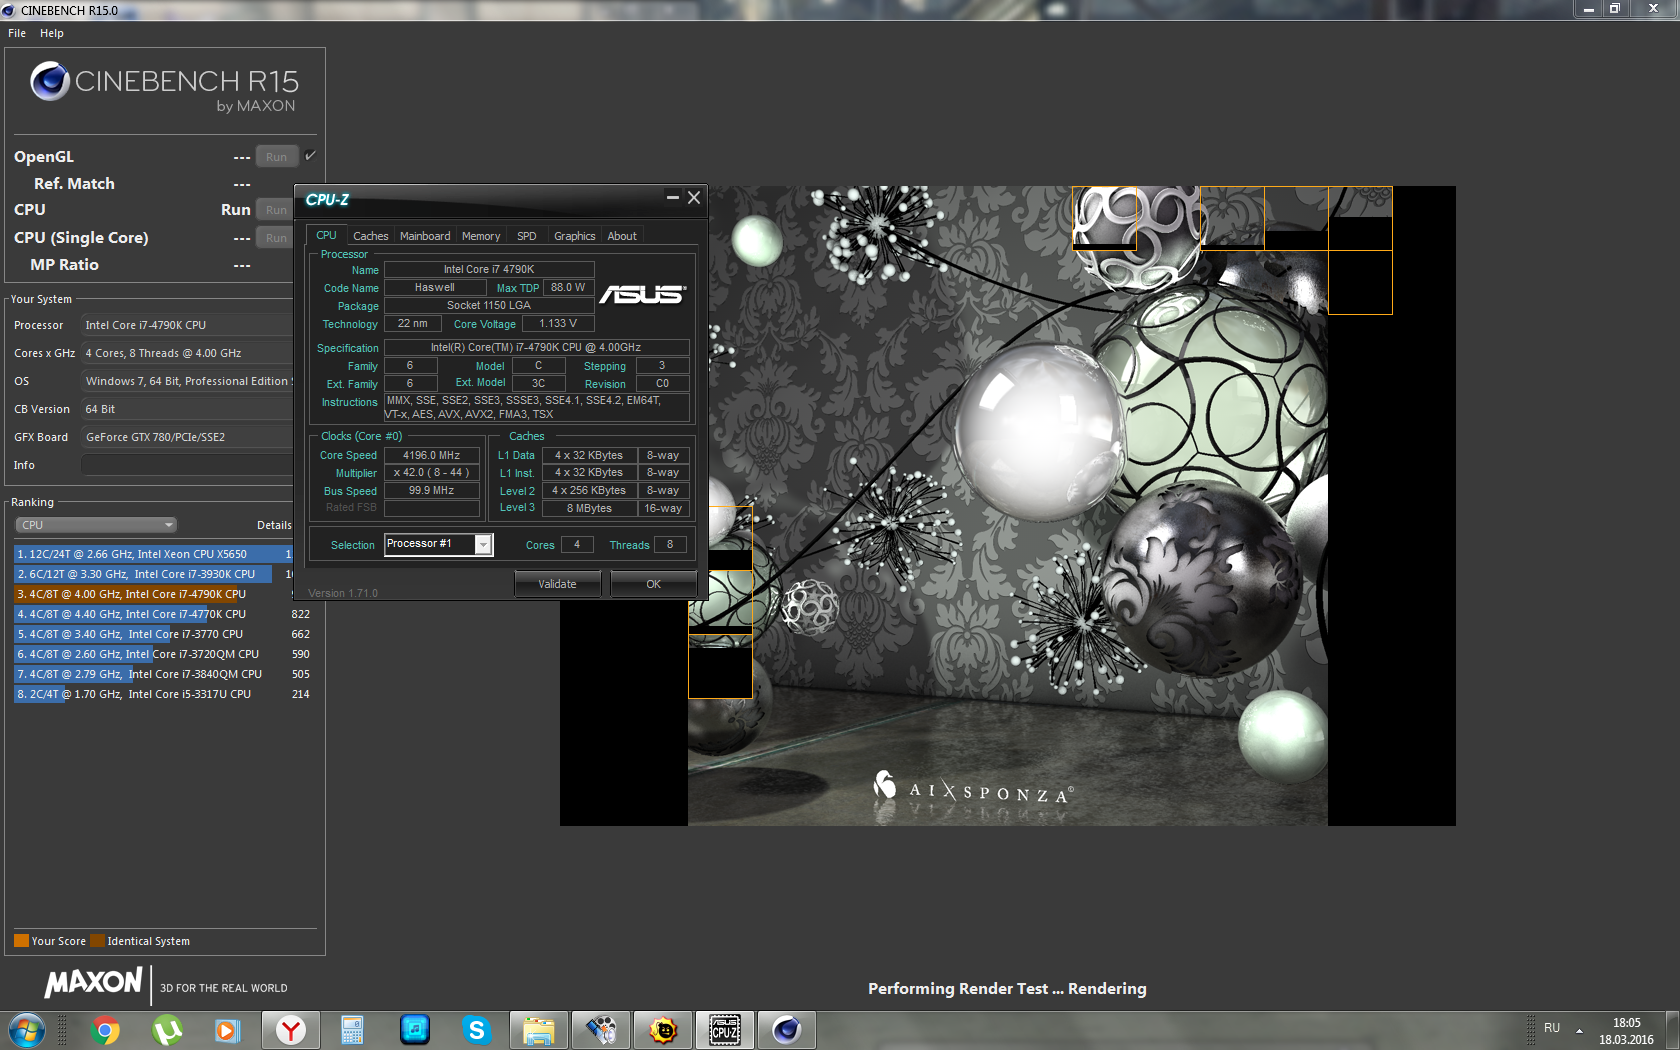Select ranking row 1 Intel Xeon CPU X5650
The width and height of the screenshot is (1680, 1050).
153,554
